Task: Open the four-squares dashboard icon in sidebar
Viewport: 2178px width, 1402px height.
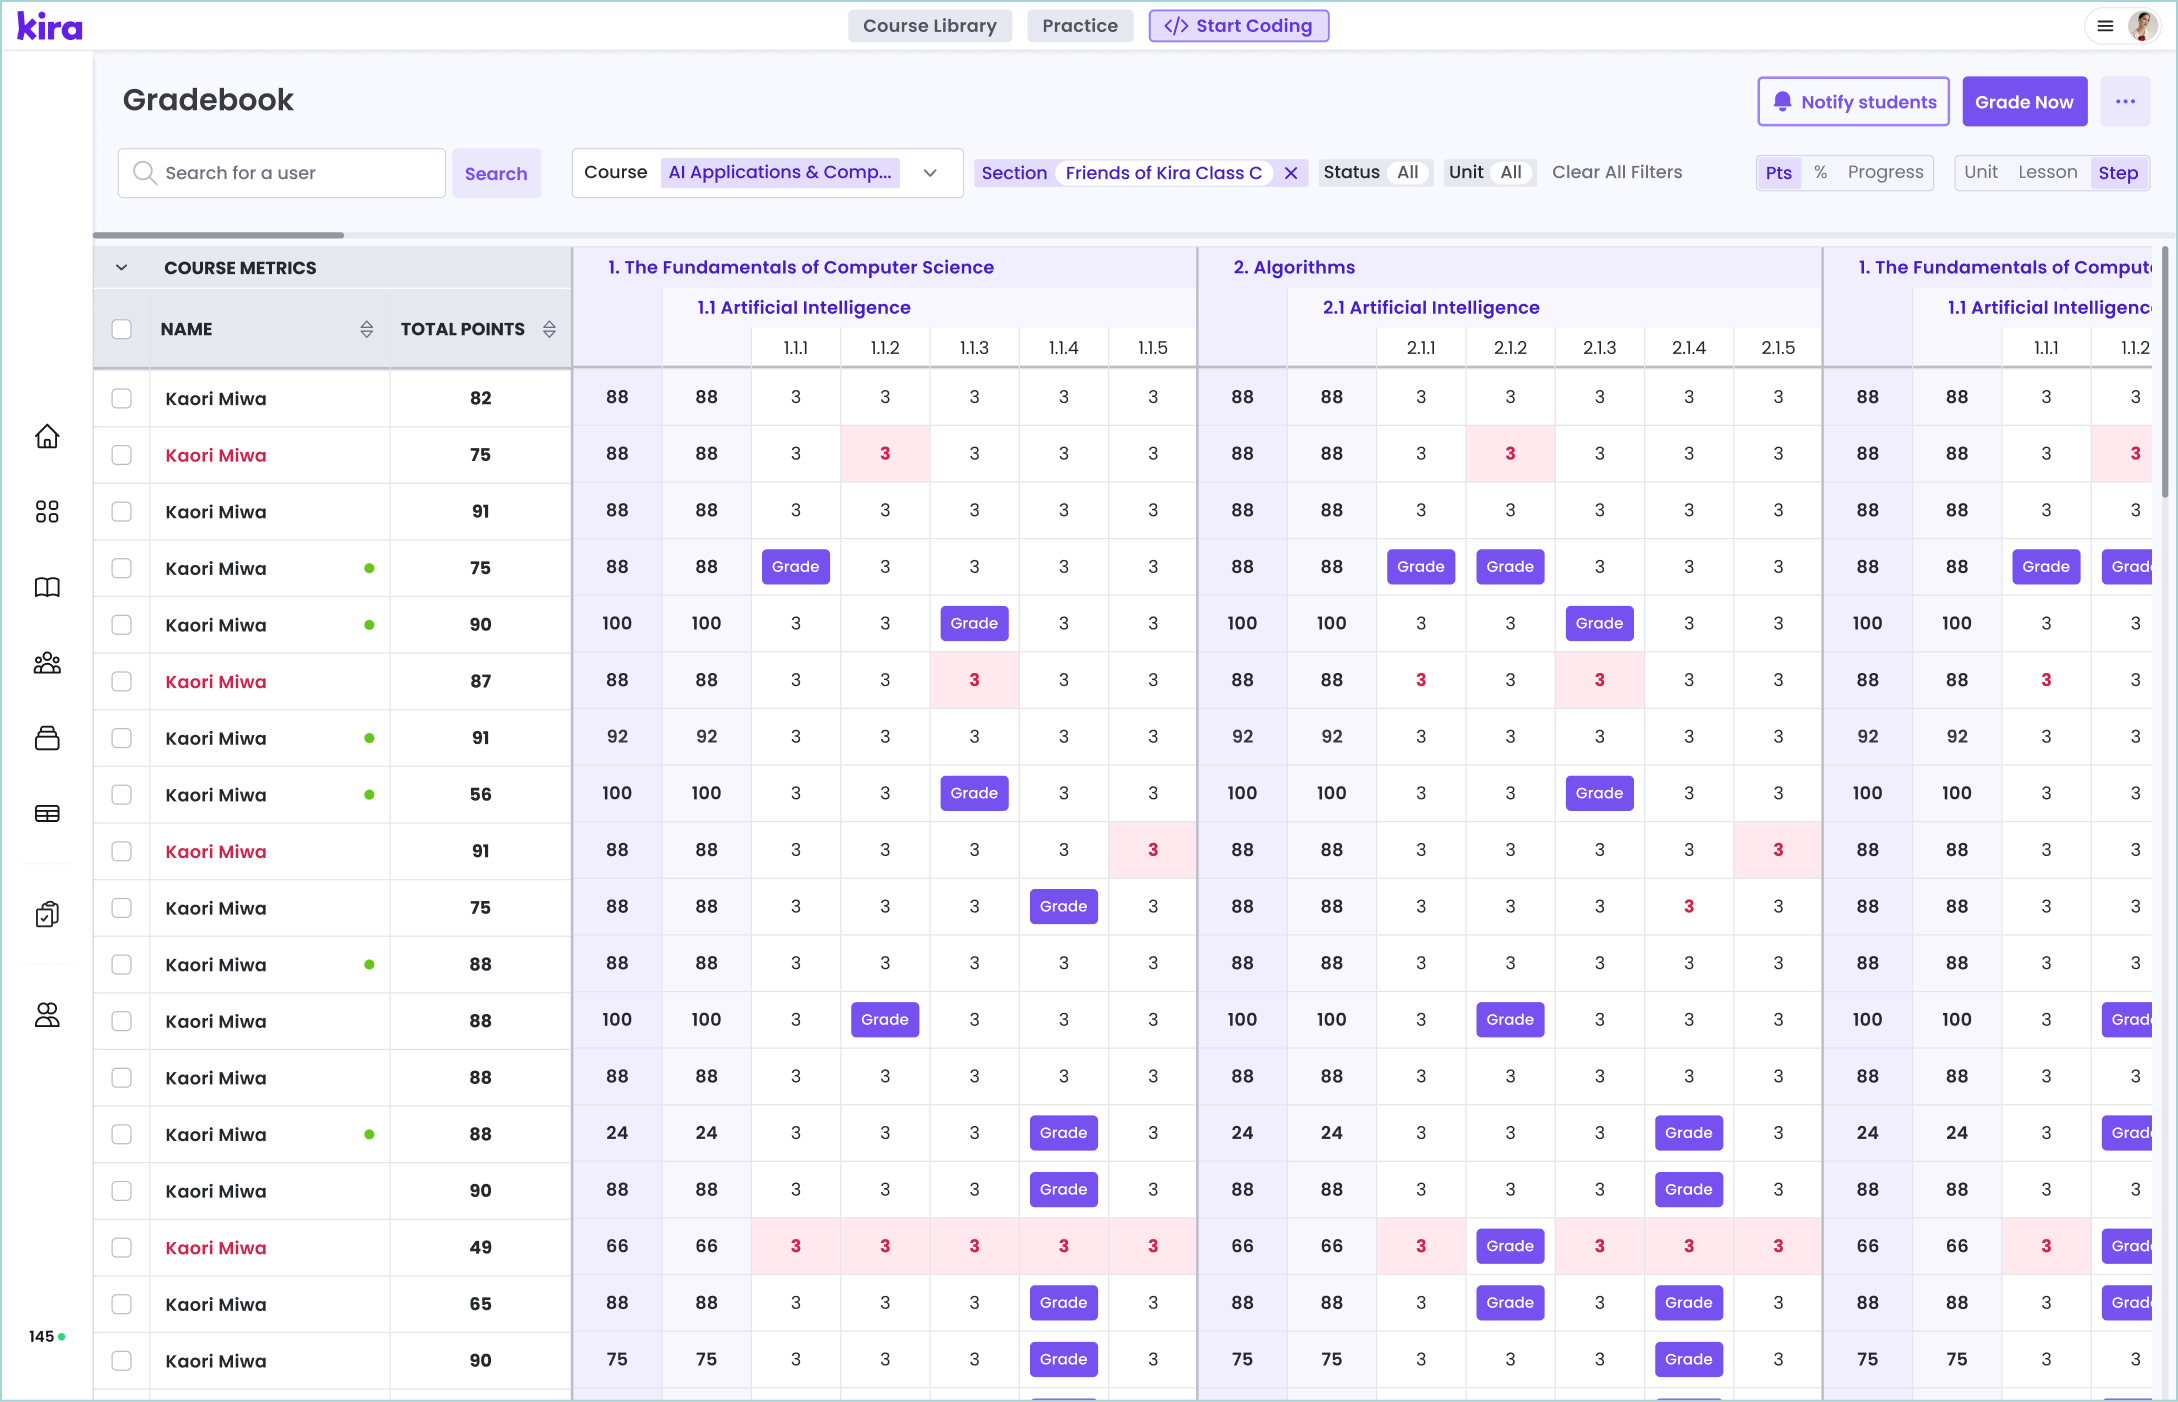Action: click(47, 512)
